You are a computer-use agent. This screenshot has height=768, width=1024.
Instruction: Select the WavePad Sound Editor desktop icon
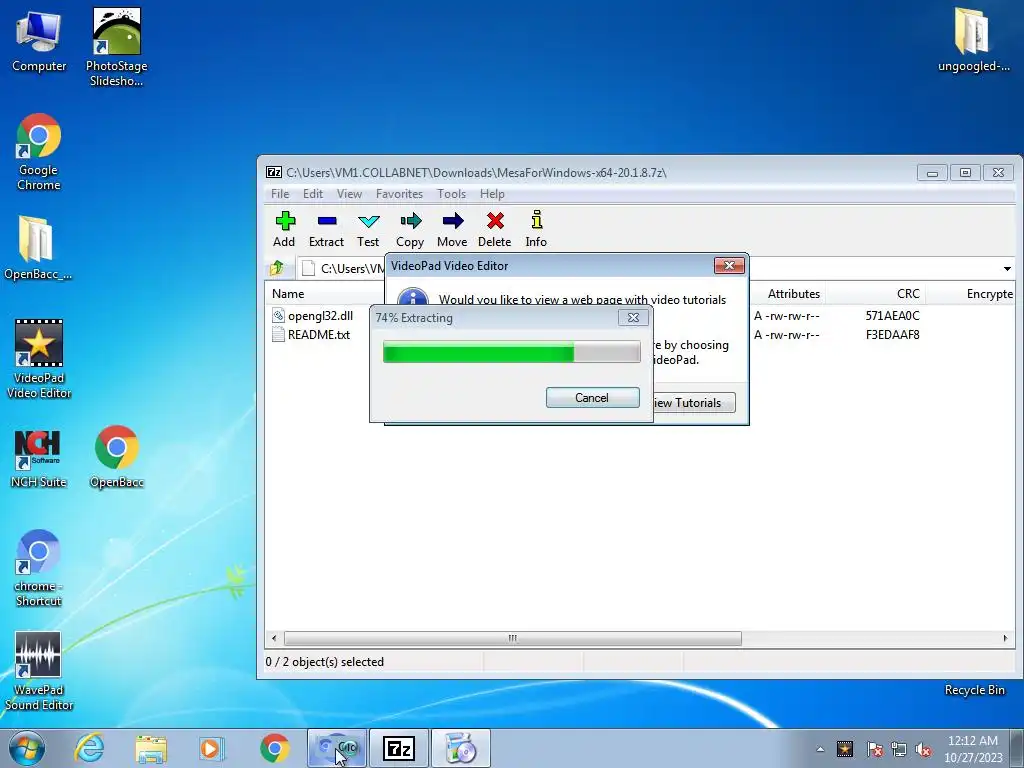pyautogui.click(x=39, y=671)
